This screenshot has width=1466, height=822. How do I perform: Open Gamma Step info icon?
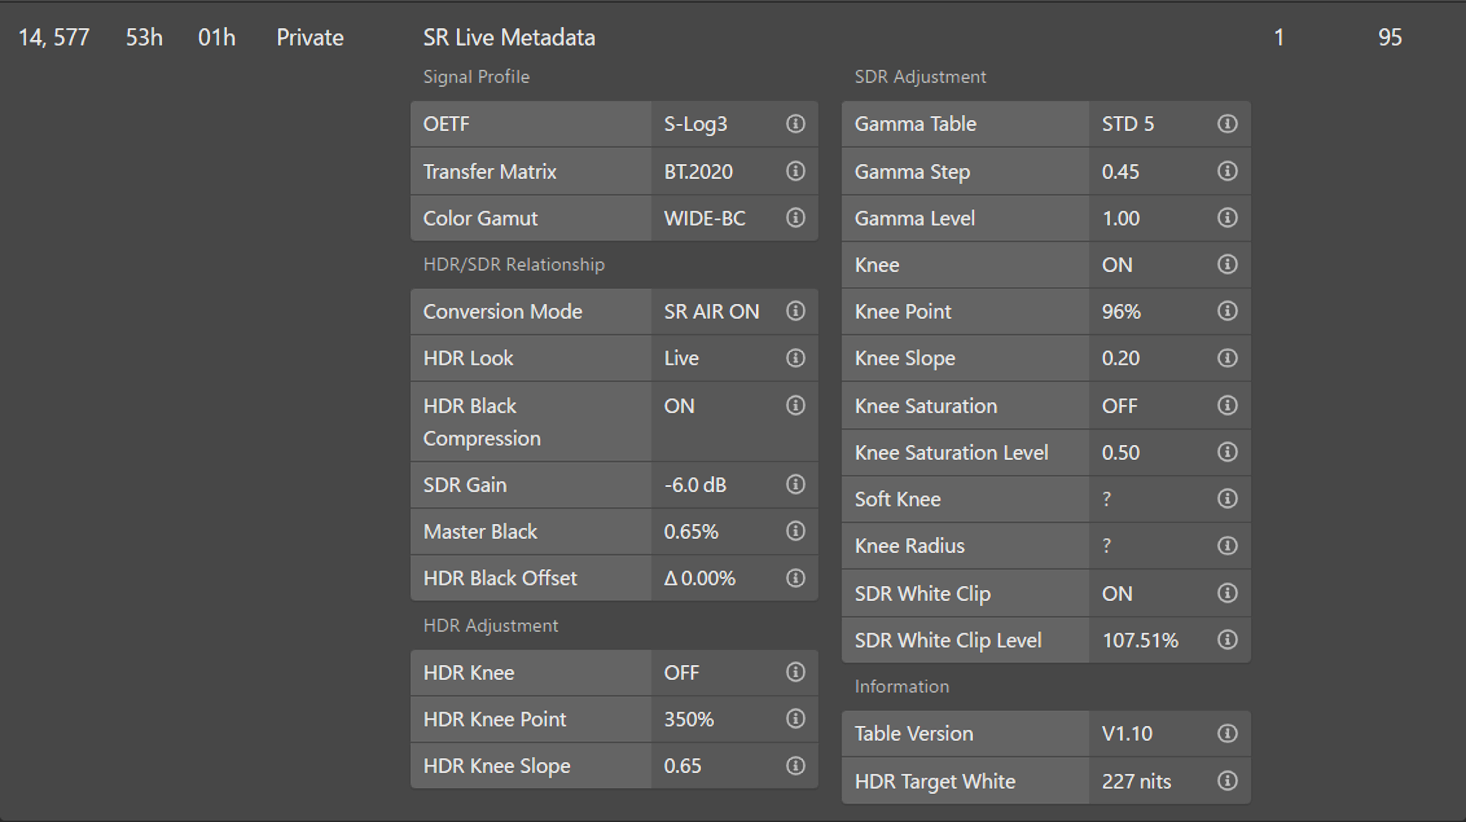(1227, 171)
